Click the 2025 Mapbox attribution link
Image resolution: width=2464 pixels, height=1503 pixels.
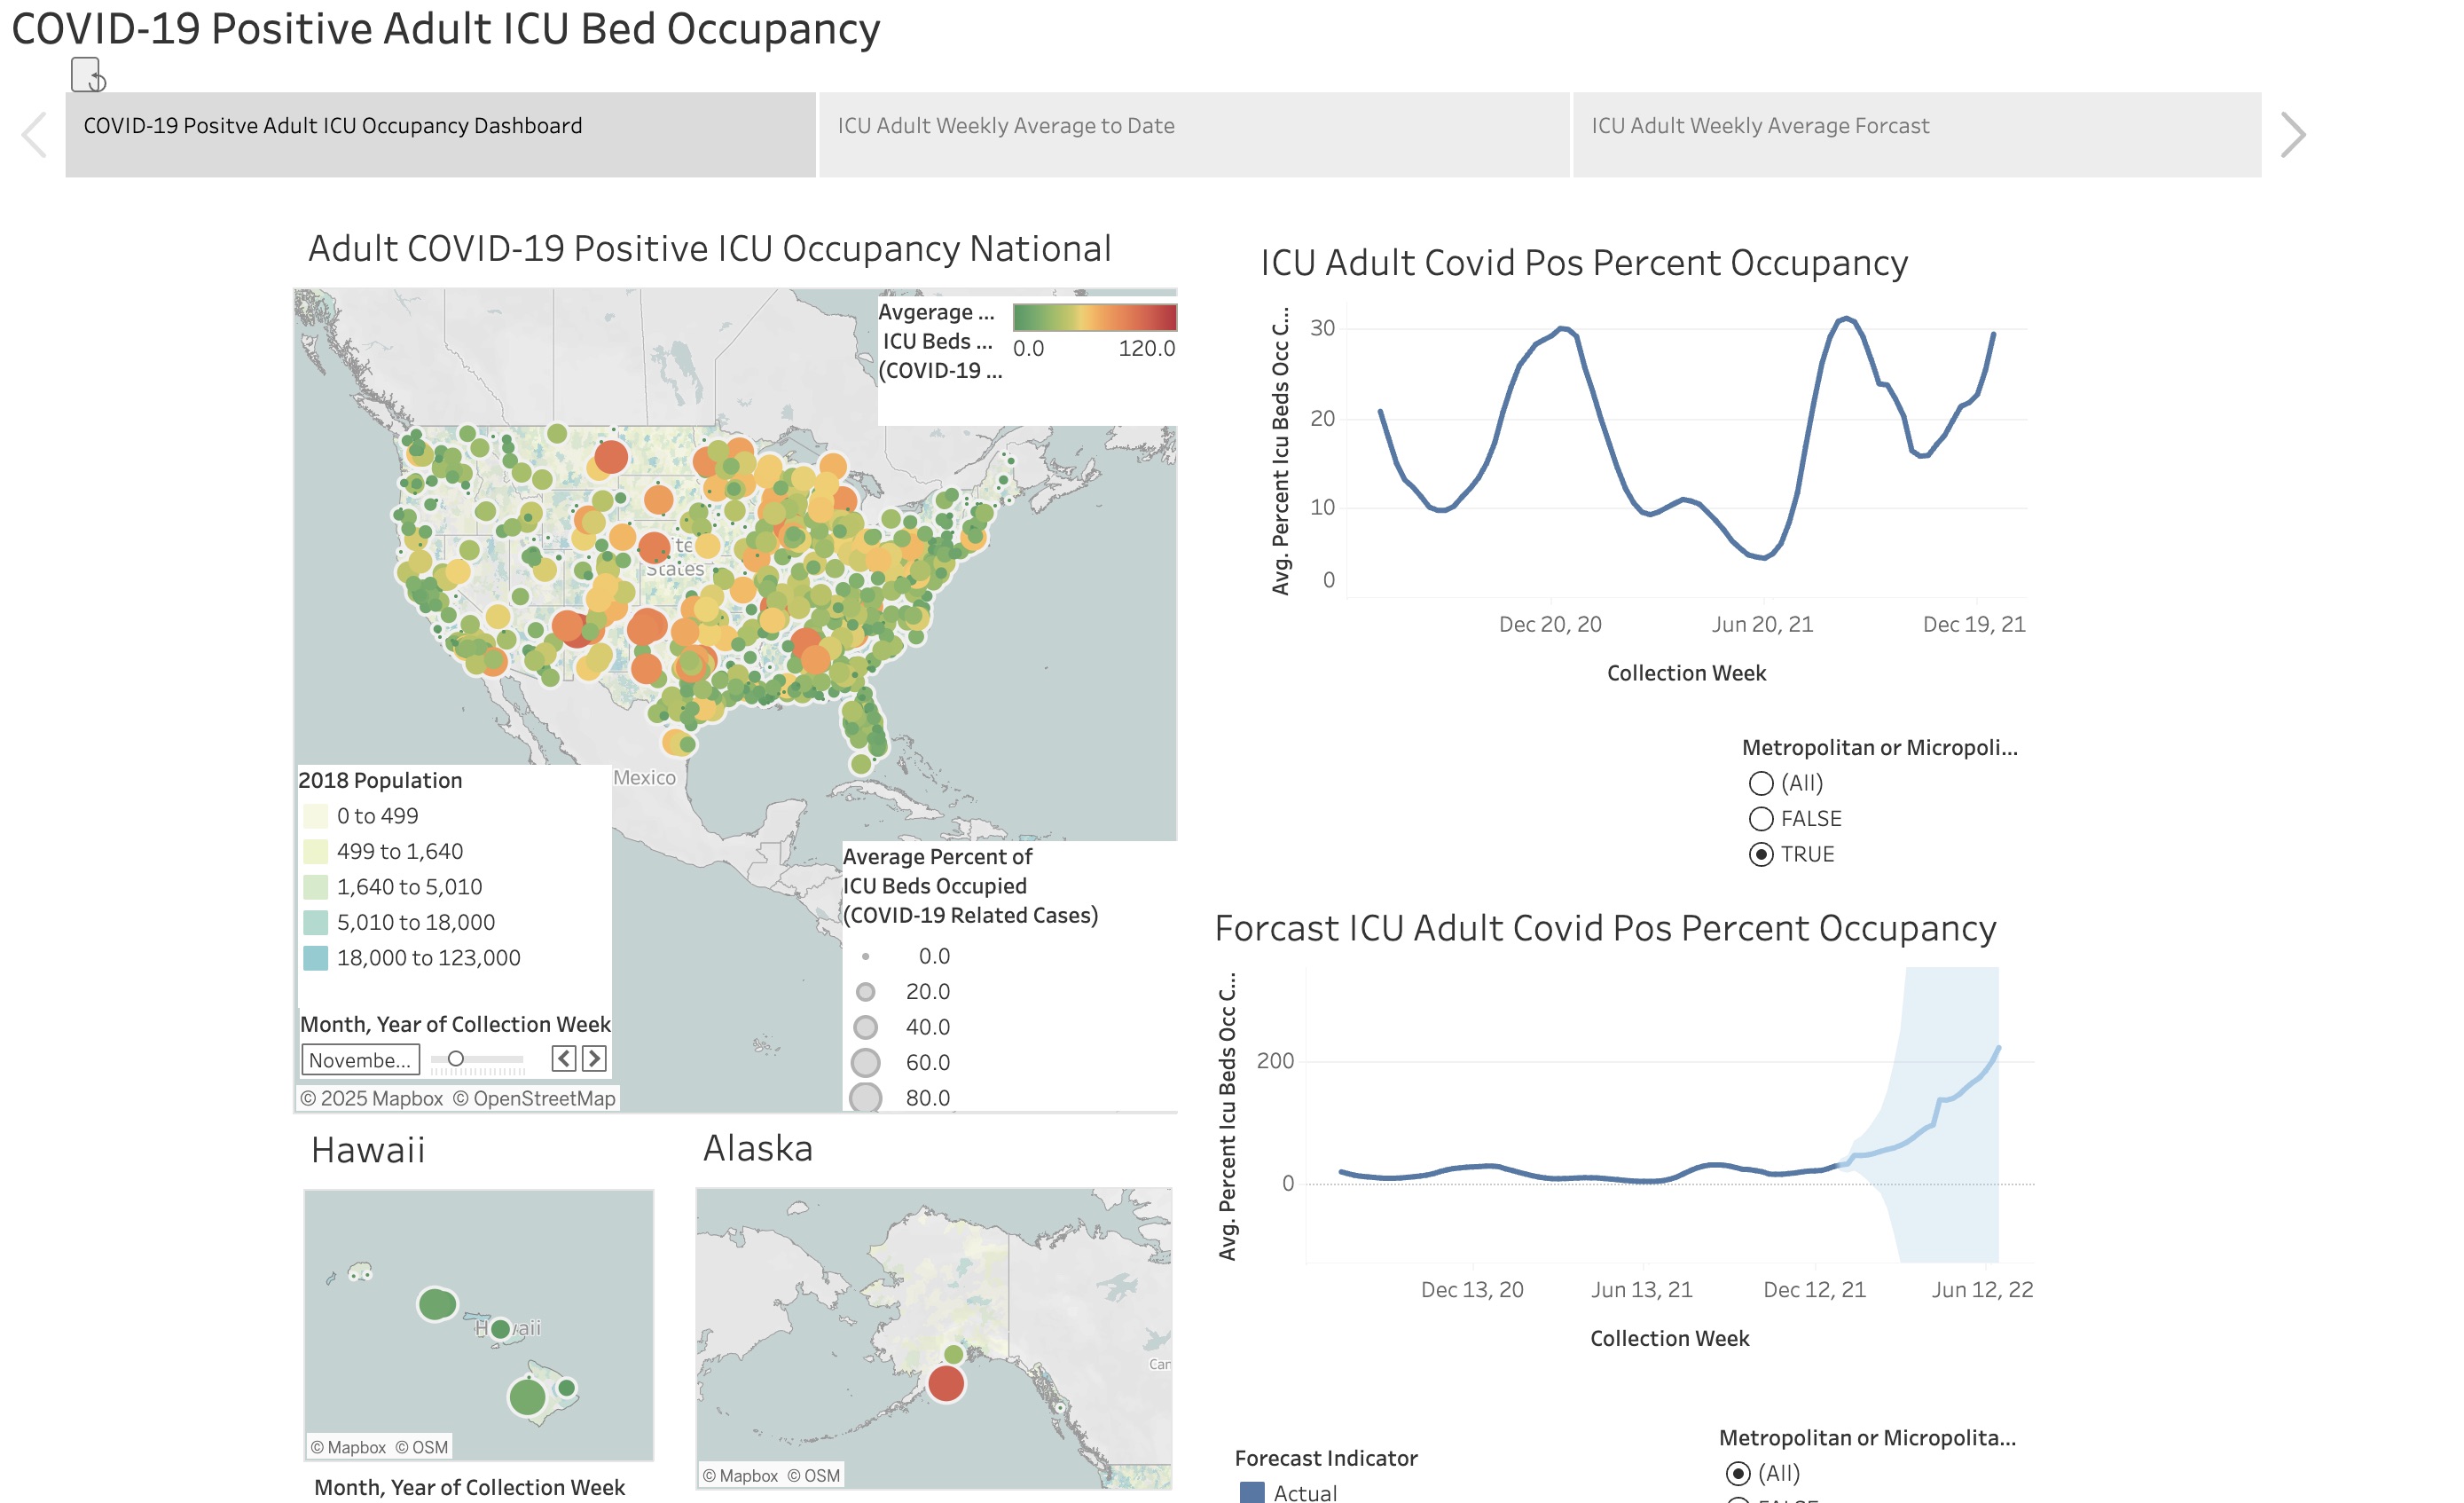coord(372,1098)
